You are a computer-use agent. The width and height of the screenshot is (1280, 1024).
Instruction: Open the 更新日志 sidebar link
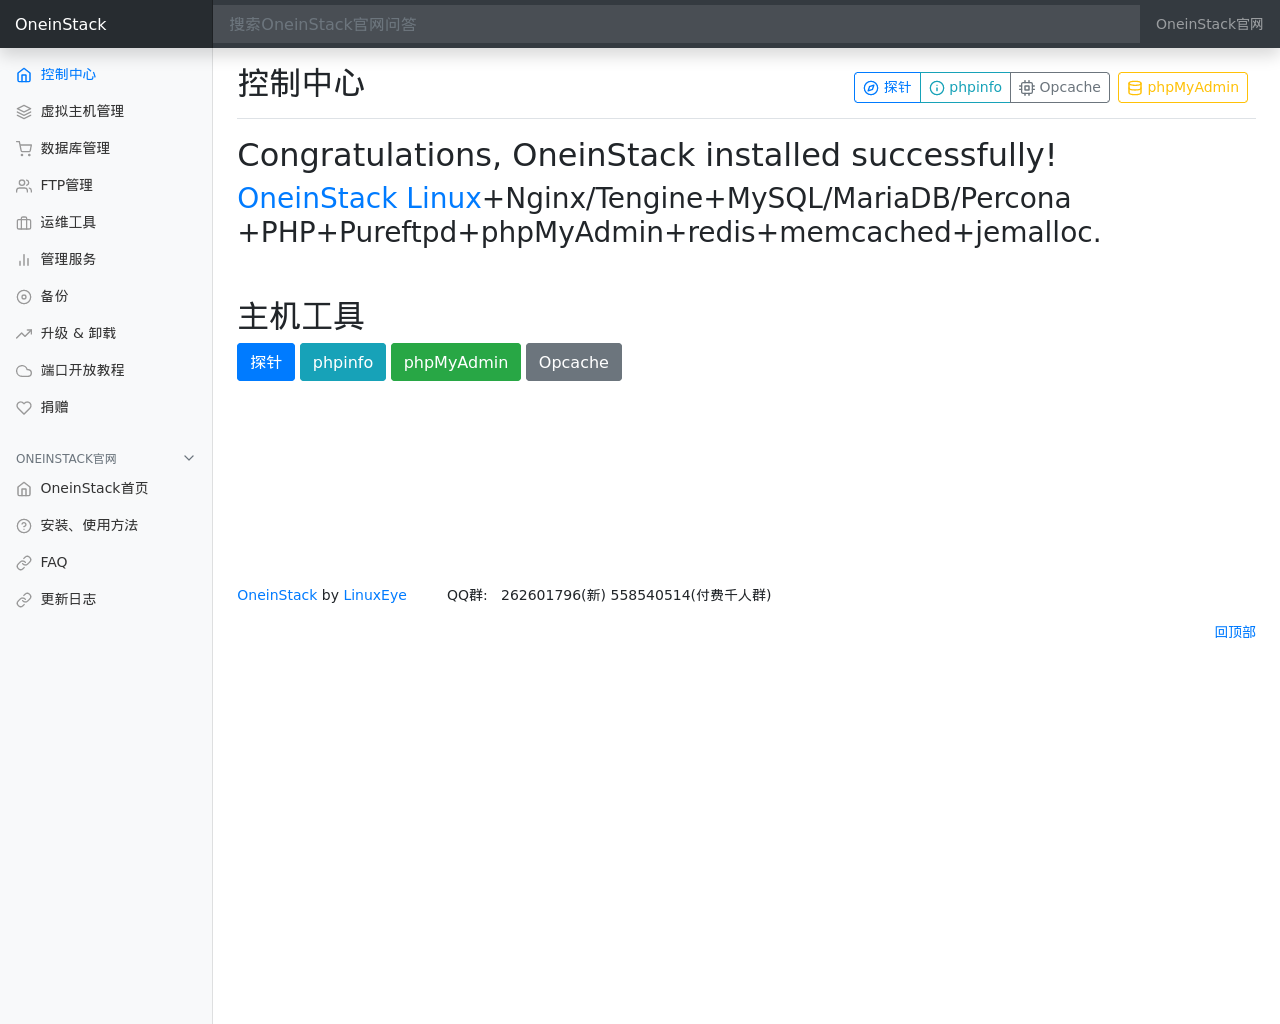click(x=106, y=599)
